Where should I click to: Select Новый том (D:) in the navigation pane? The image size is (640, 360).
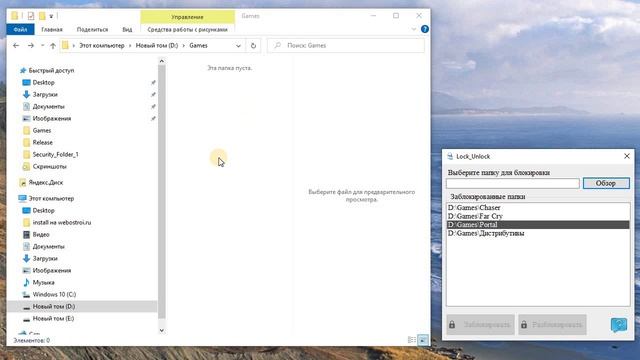coord(54,307)
